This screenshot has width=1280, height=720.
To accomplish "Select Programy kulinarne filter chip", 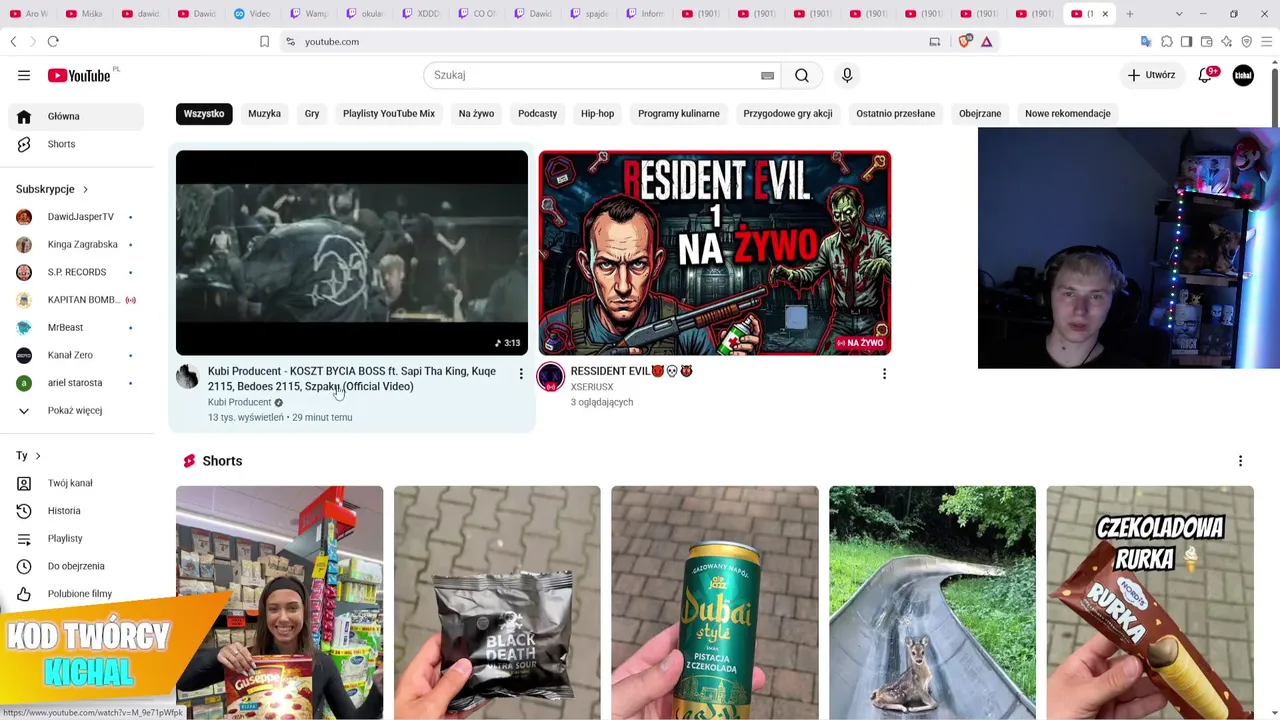I will click(x=679, y=113).
